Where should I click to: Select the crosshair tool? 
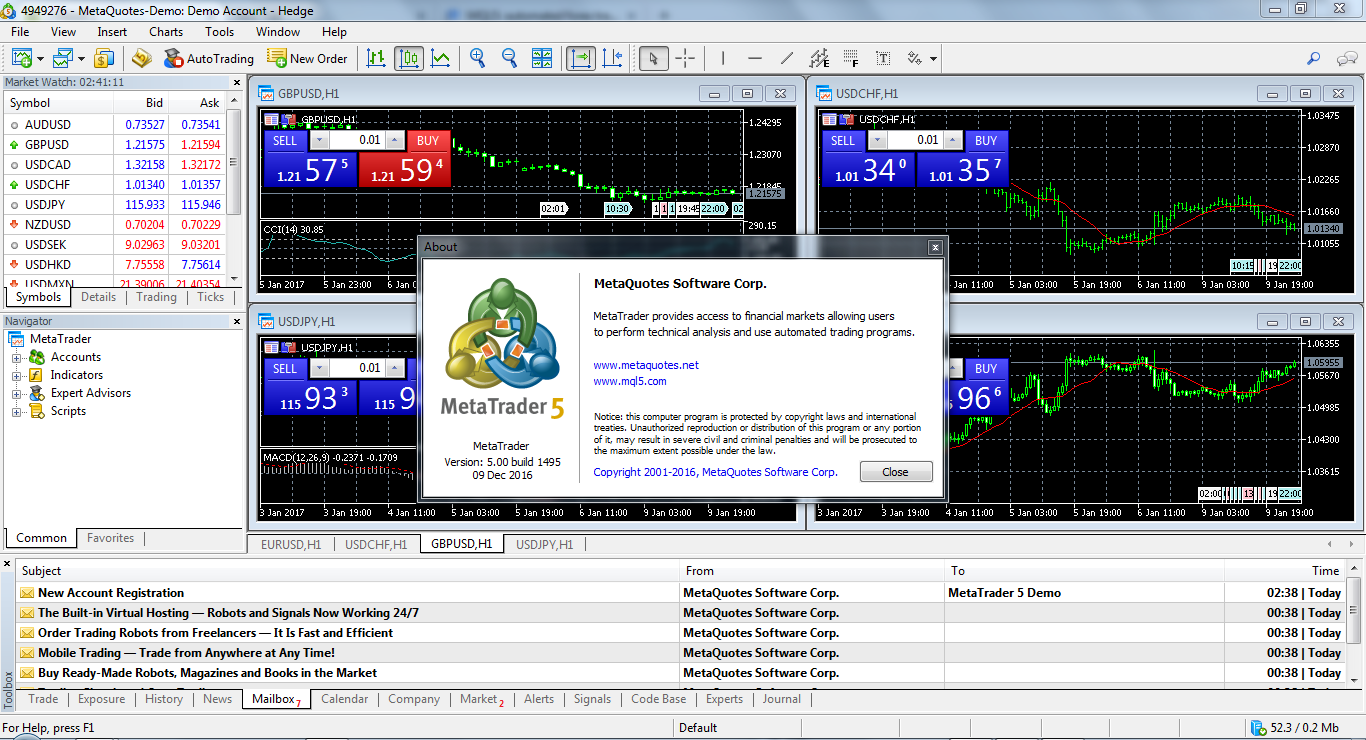(685, 58)
